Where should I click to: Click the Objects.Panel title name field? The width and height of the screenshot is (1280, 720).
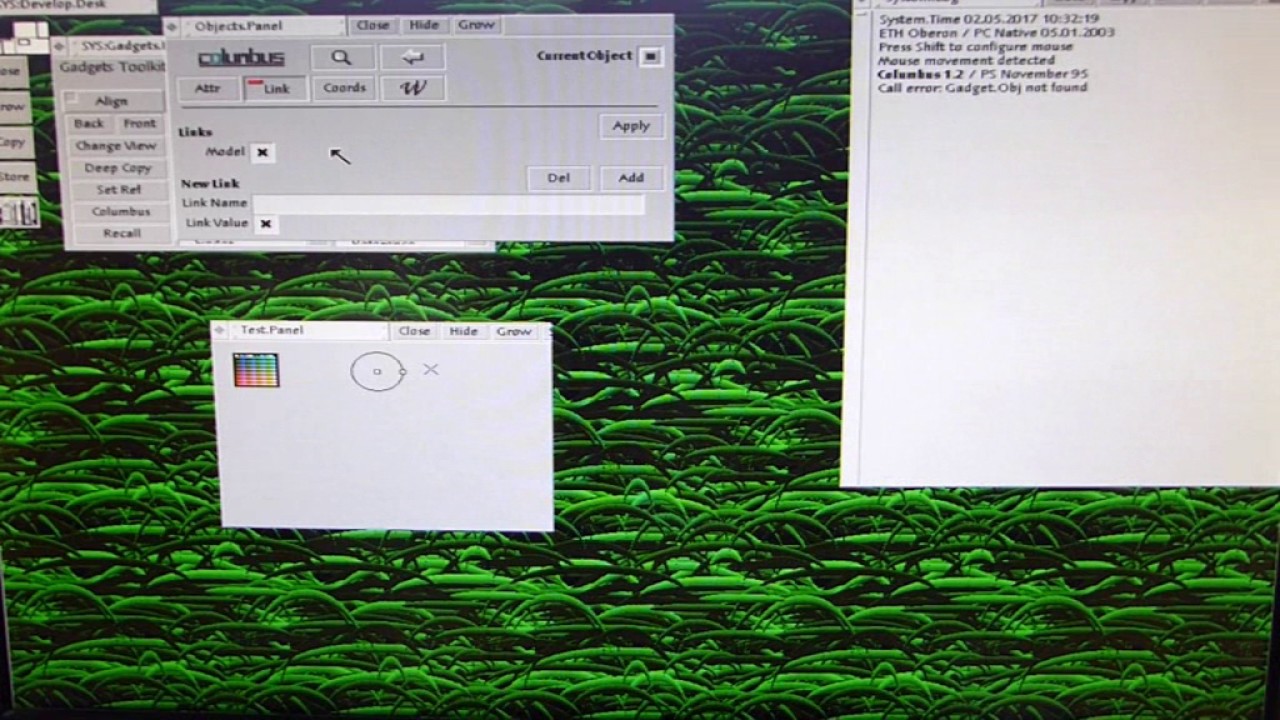[x=264, y=26]
